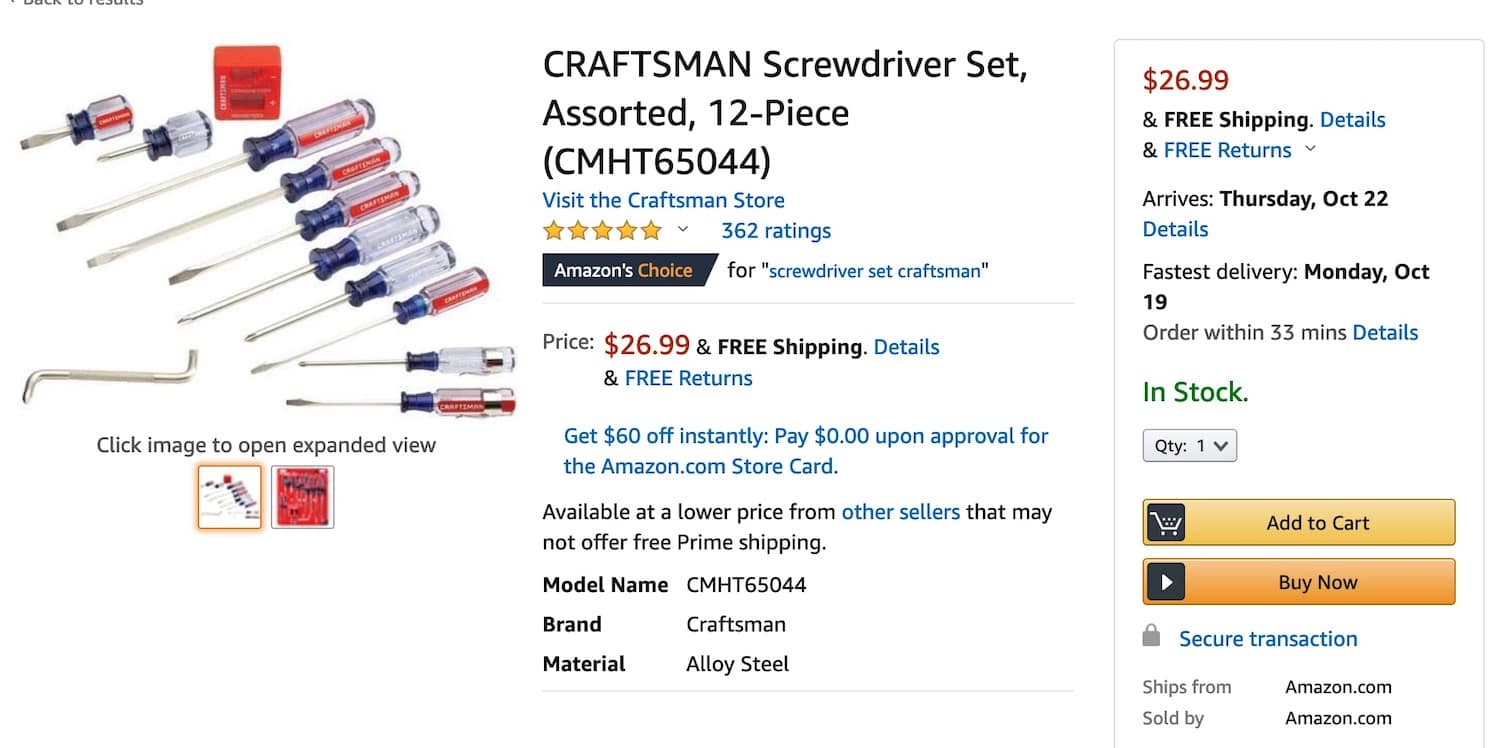The height and width of the screenshot is (748, 1500).
Task: Select the red packaging image thumbnail
Action: point(303,497)
